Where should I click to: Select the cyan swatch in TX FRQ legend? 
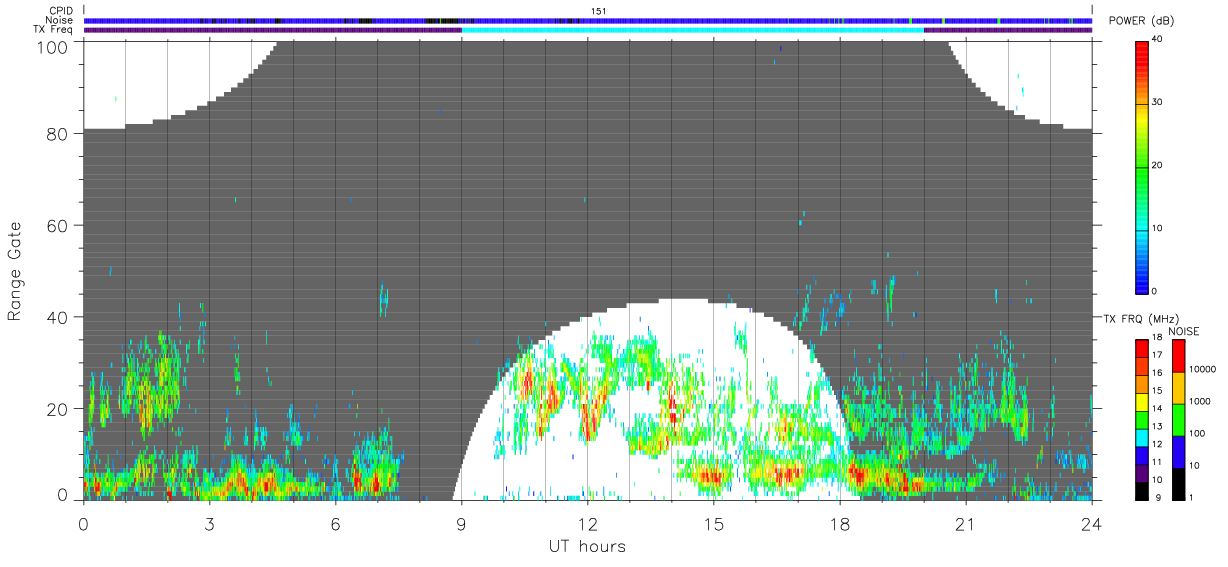coord(1142,437)
